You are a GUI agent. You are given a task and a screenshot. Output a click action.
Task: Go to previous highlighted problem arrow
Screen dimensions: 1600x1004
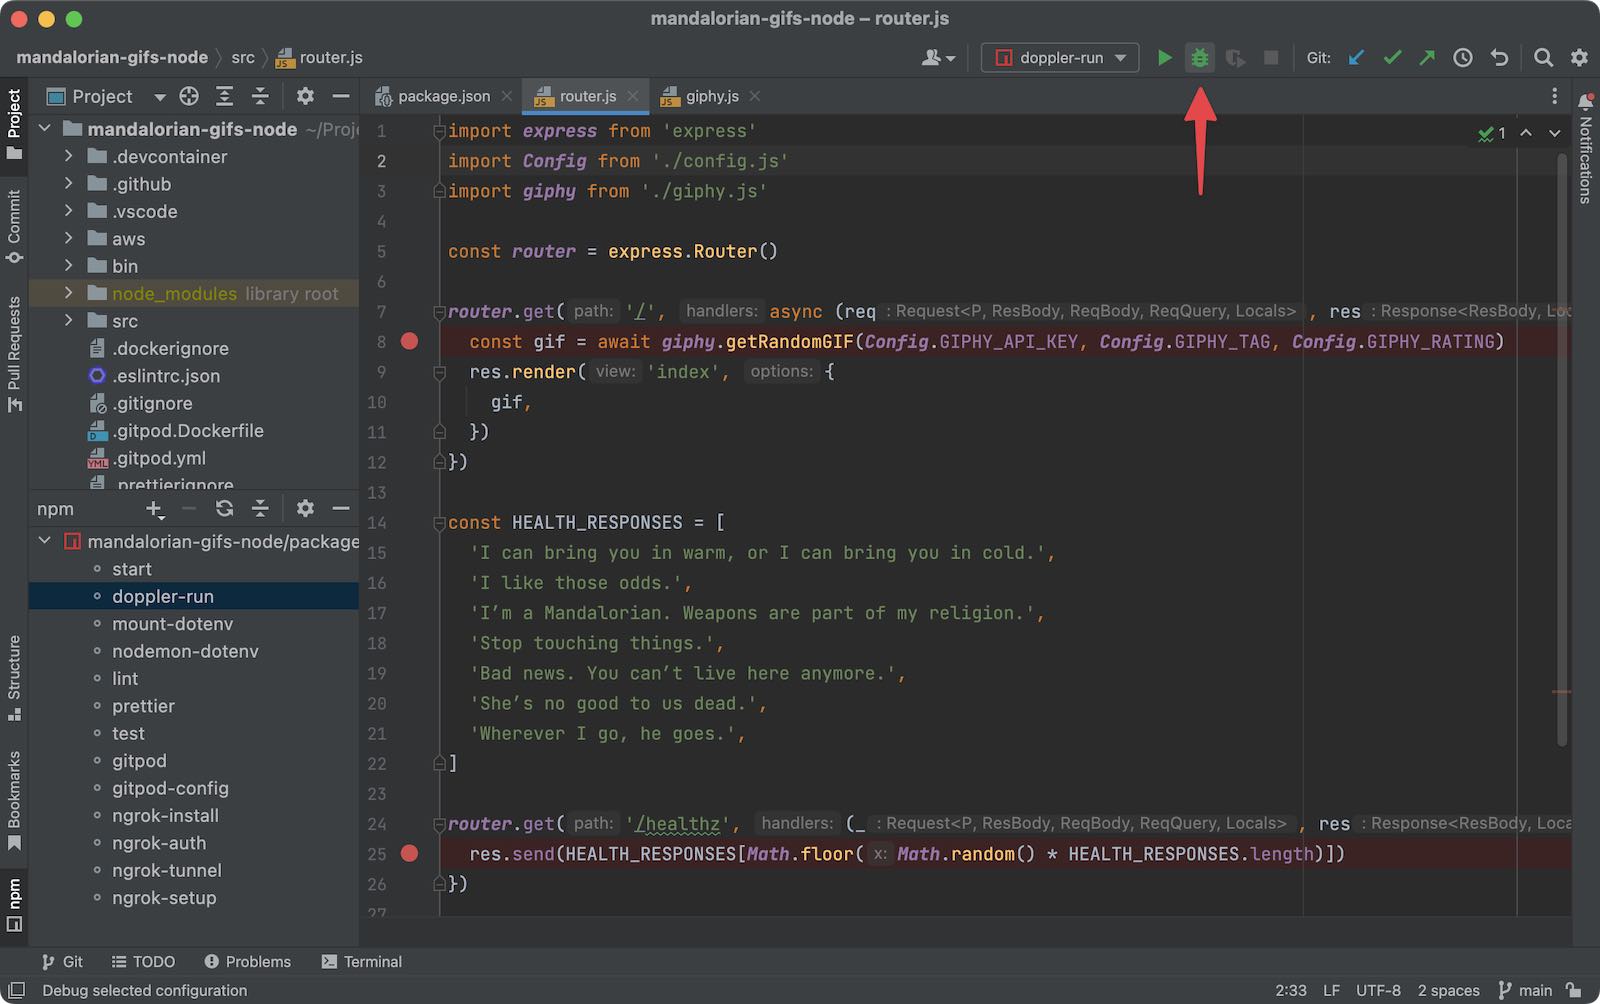pyautogui.click(x=1526, y=133)
